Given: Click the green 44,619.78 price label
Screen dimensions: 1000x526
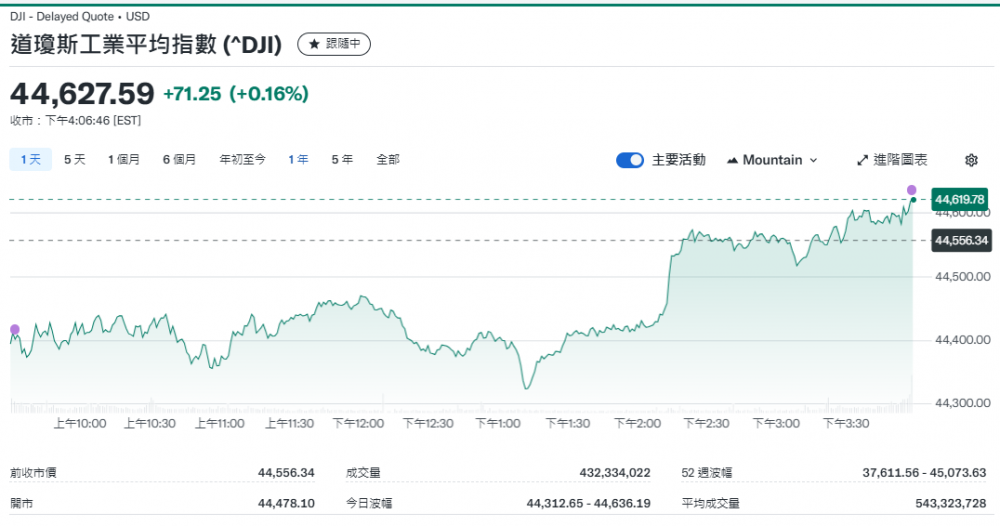Looking at the screenshot, I should click(960, 200).
